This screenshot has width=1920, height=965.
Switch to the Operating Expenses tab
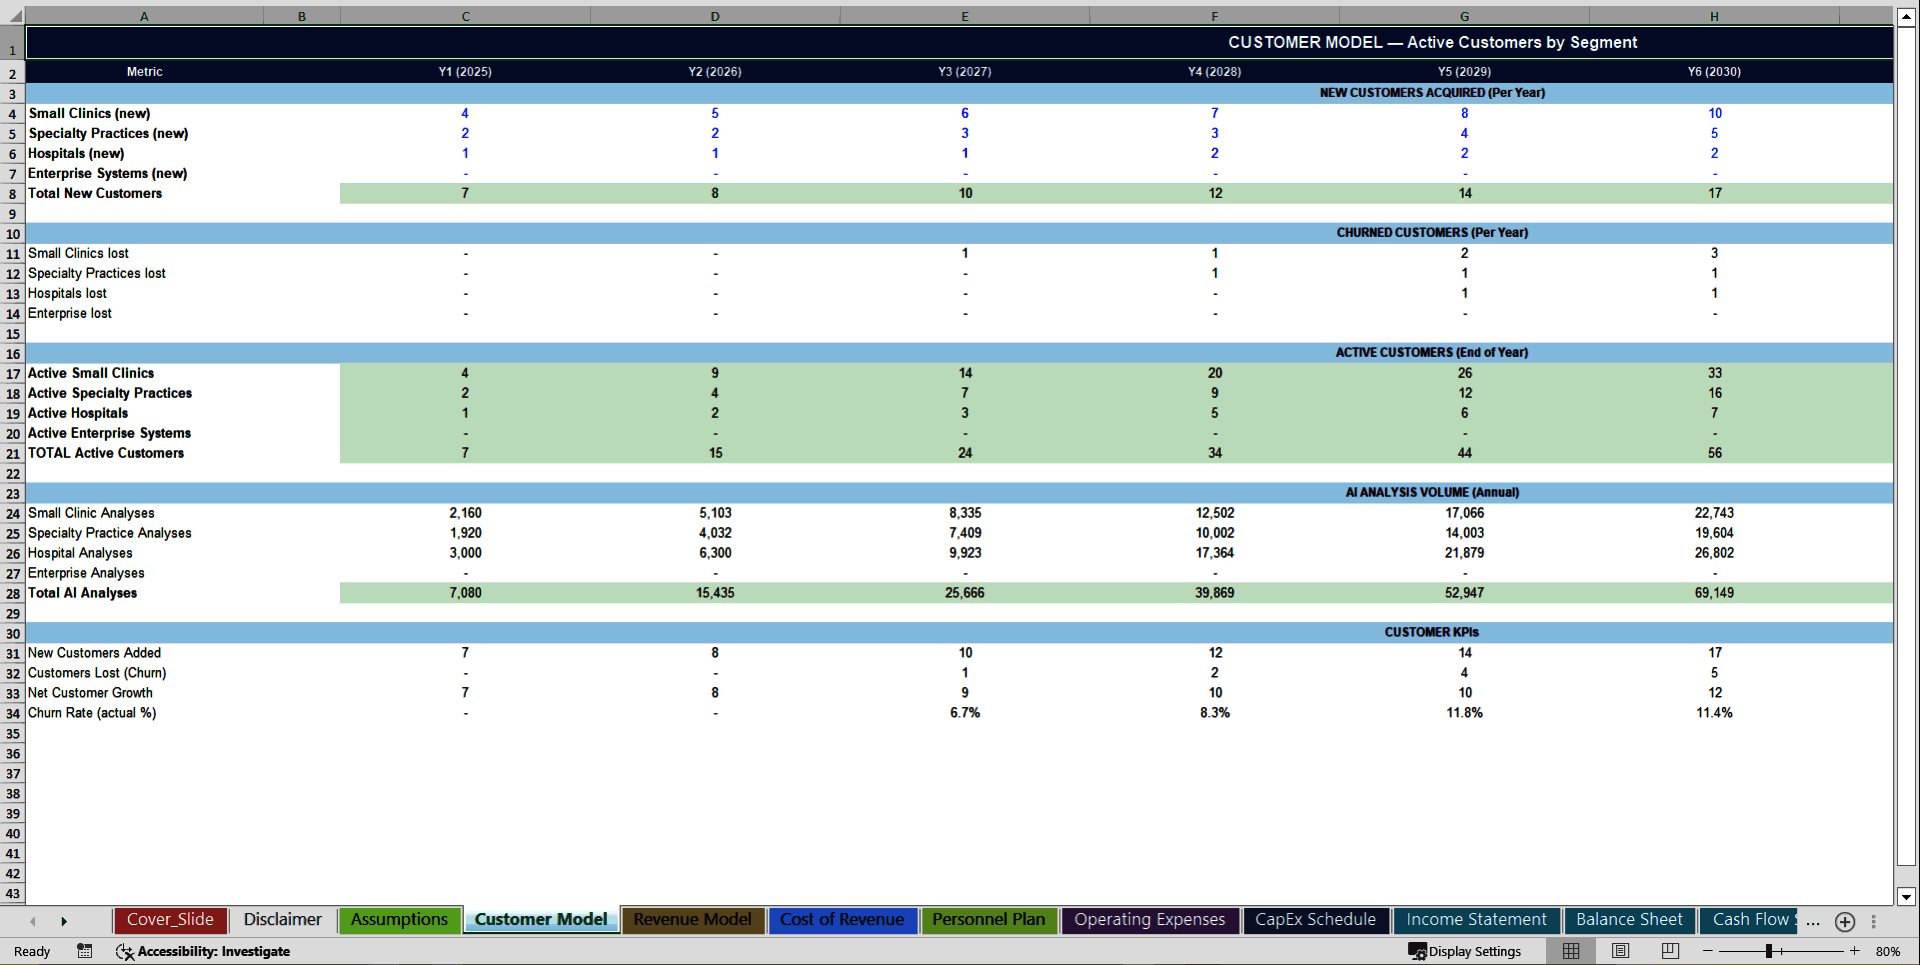pyautogui.click(x=1150, y=920)
